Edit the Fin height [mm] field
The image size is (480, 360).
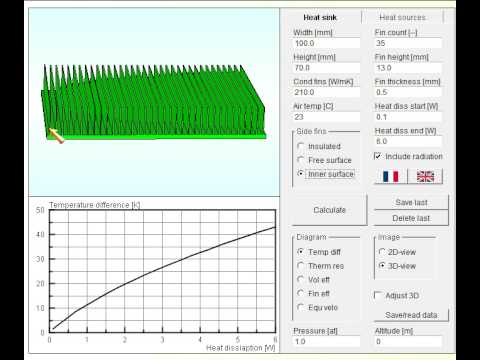pyautogui.click(x=408, y=68)
